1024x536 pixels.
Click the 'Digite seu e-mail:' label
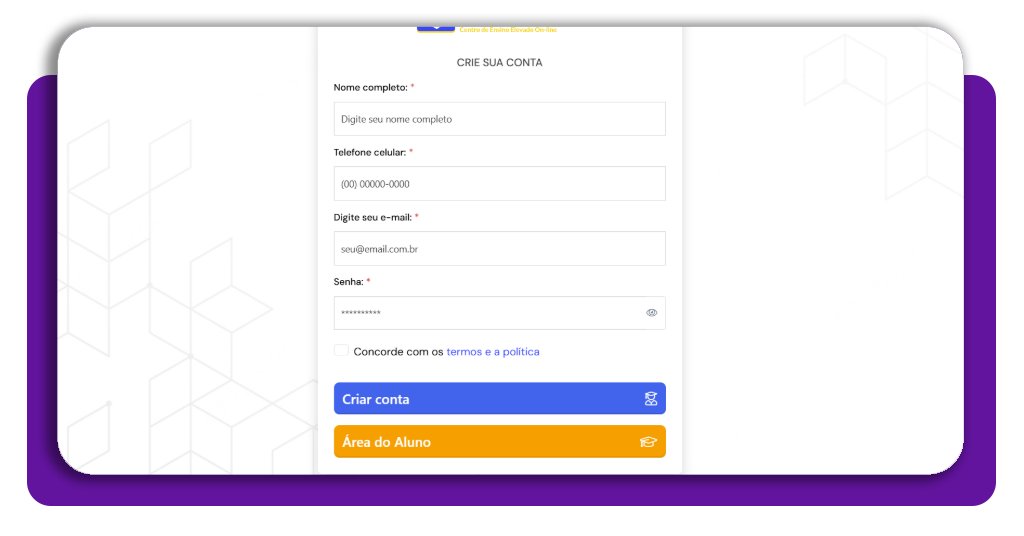click(x=372, y=217)
